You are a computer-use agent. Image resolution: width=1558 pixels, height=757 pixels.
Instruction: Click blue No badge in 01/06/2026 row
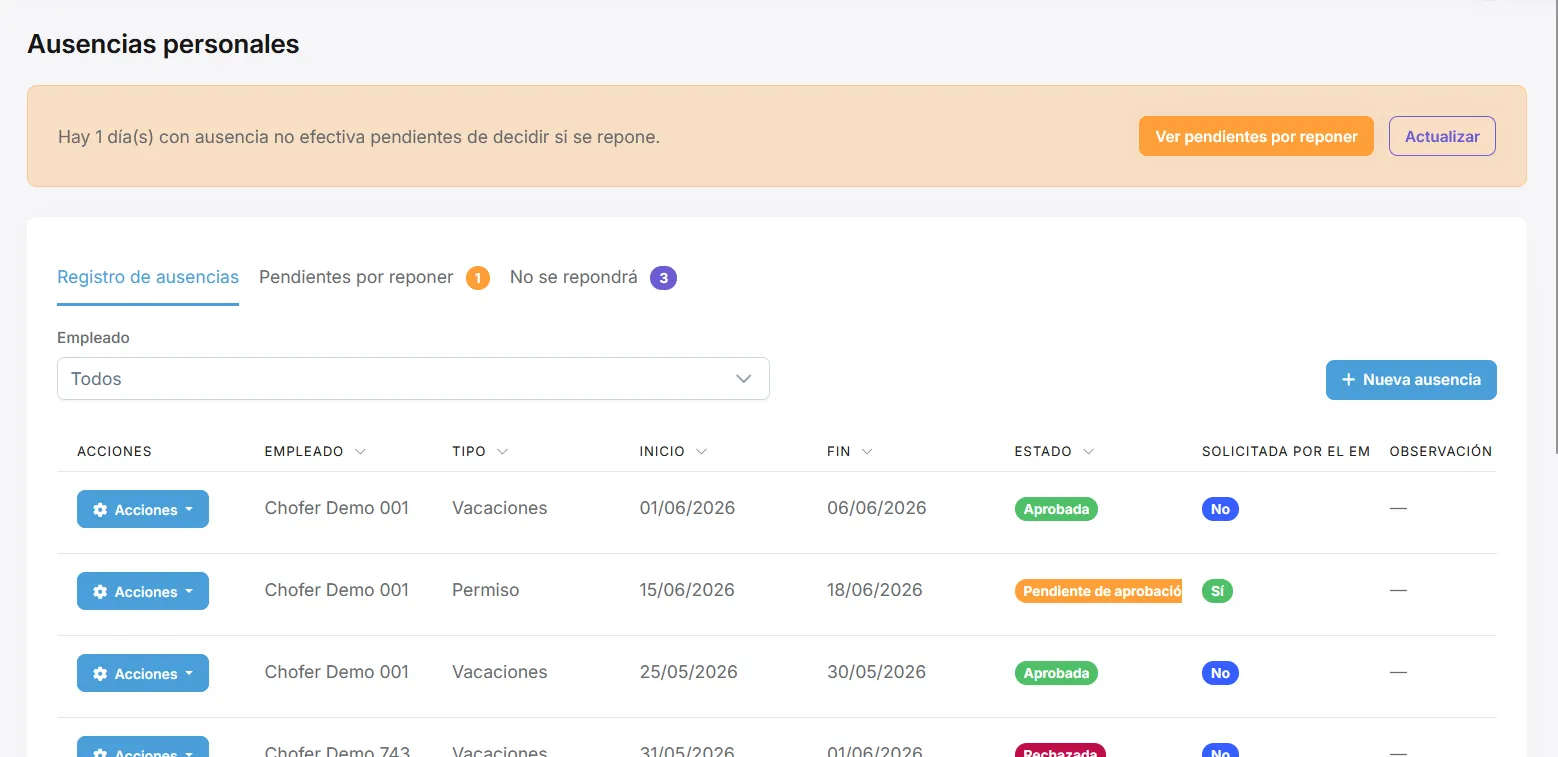[1220, 509]
